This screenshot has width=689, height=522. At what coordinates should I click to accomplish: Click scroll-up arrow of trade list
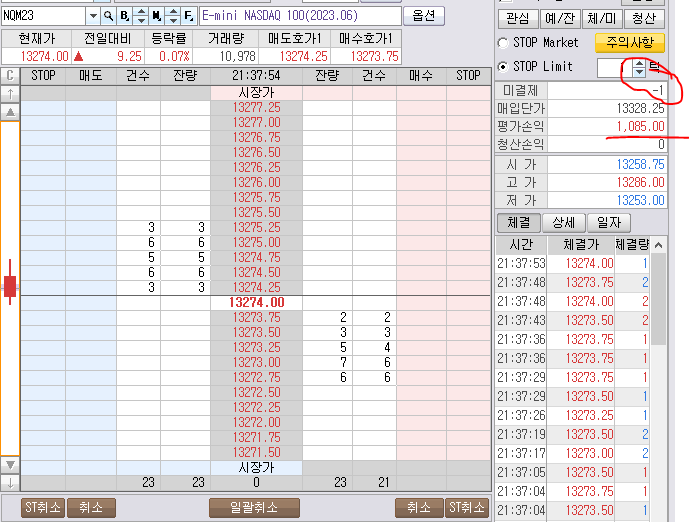[658, 245]
